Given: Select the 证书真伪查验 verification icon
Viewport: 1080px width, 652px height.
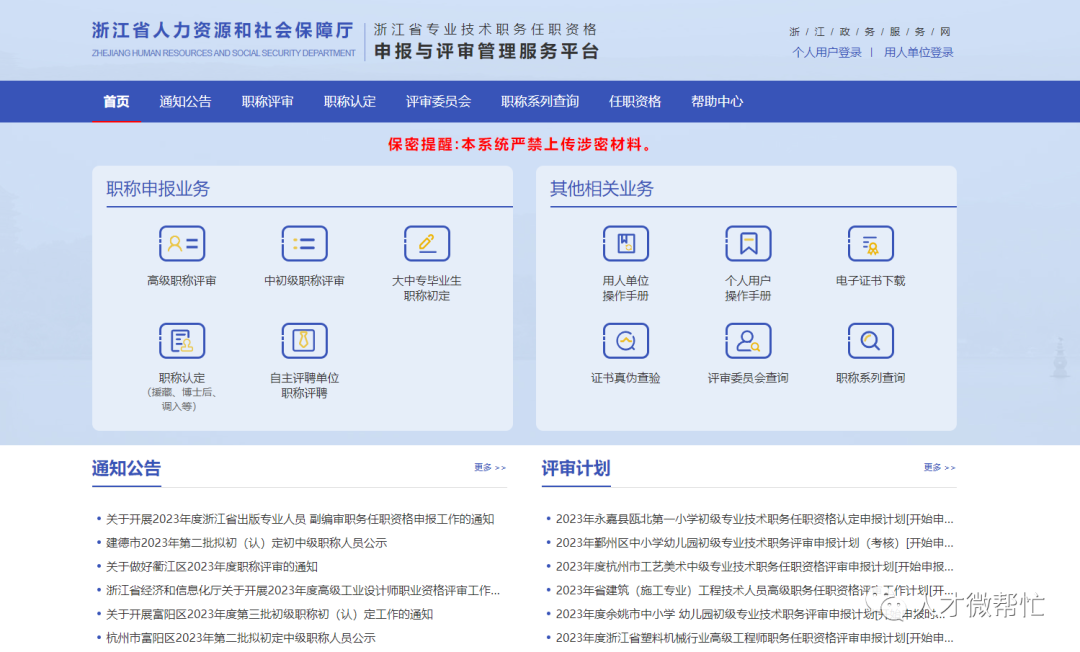Looking at the screenshot, I should tap(627, 340).
